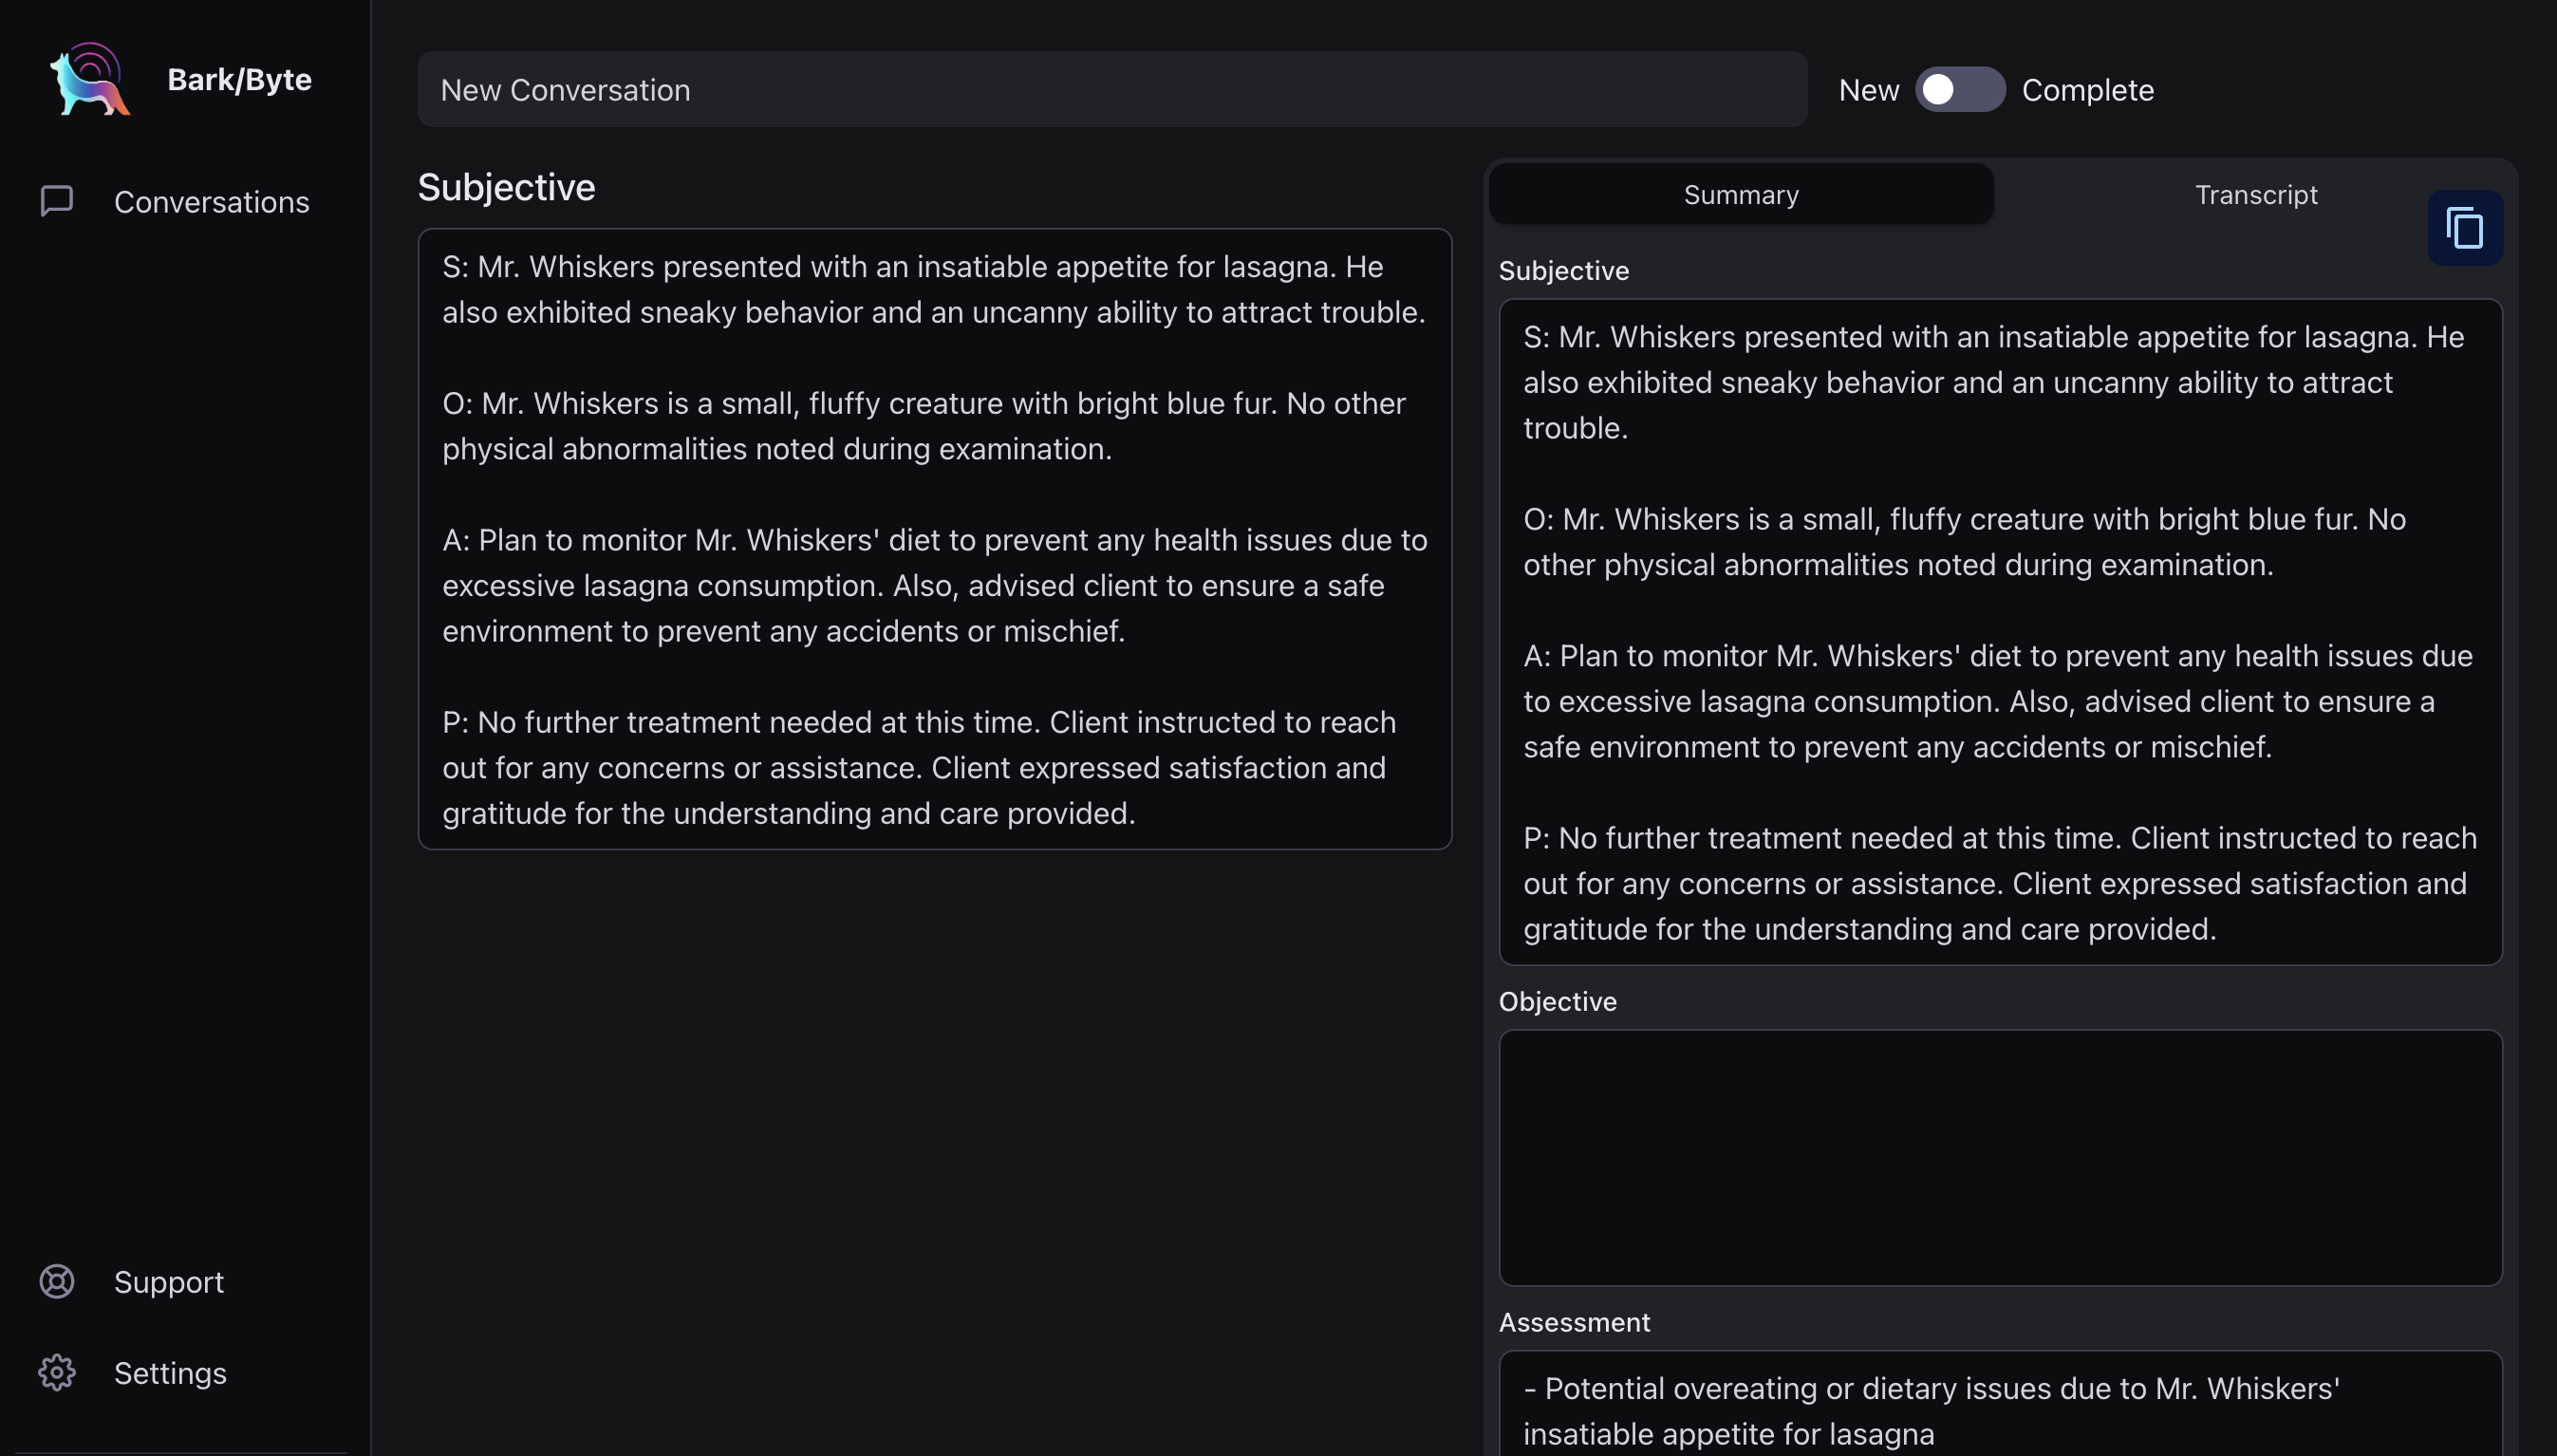Switch to the Transcript tab

tap(2256, 194)
